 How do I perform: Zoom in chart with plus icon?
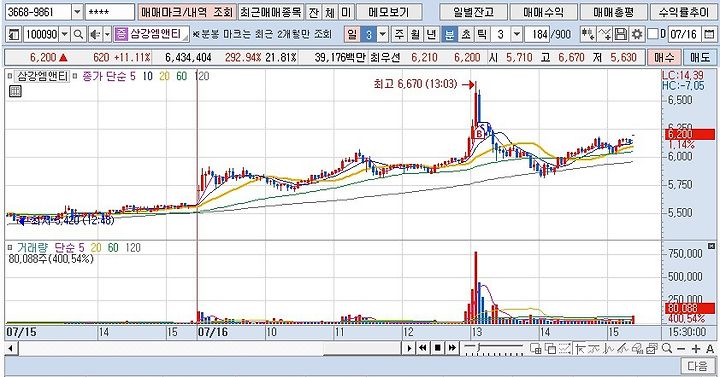[x=696, y=349]
